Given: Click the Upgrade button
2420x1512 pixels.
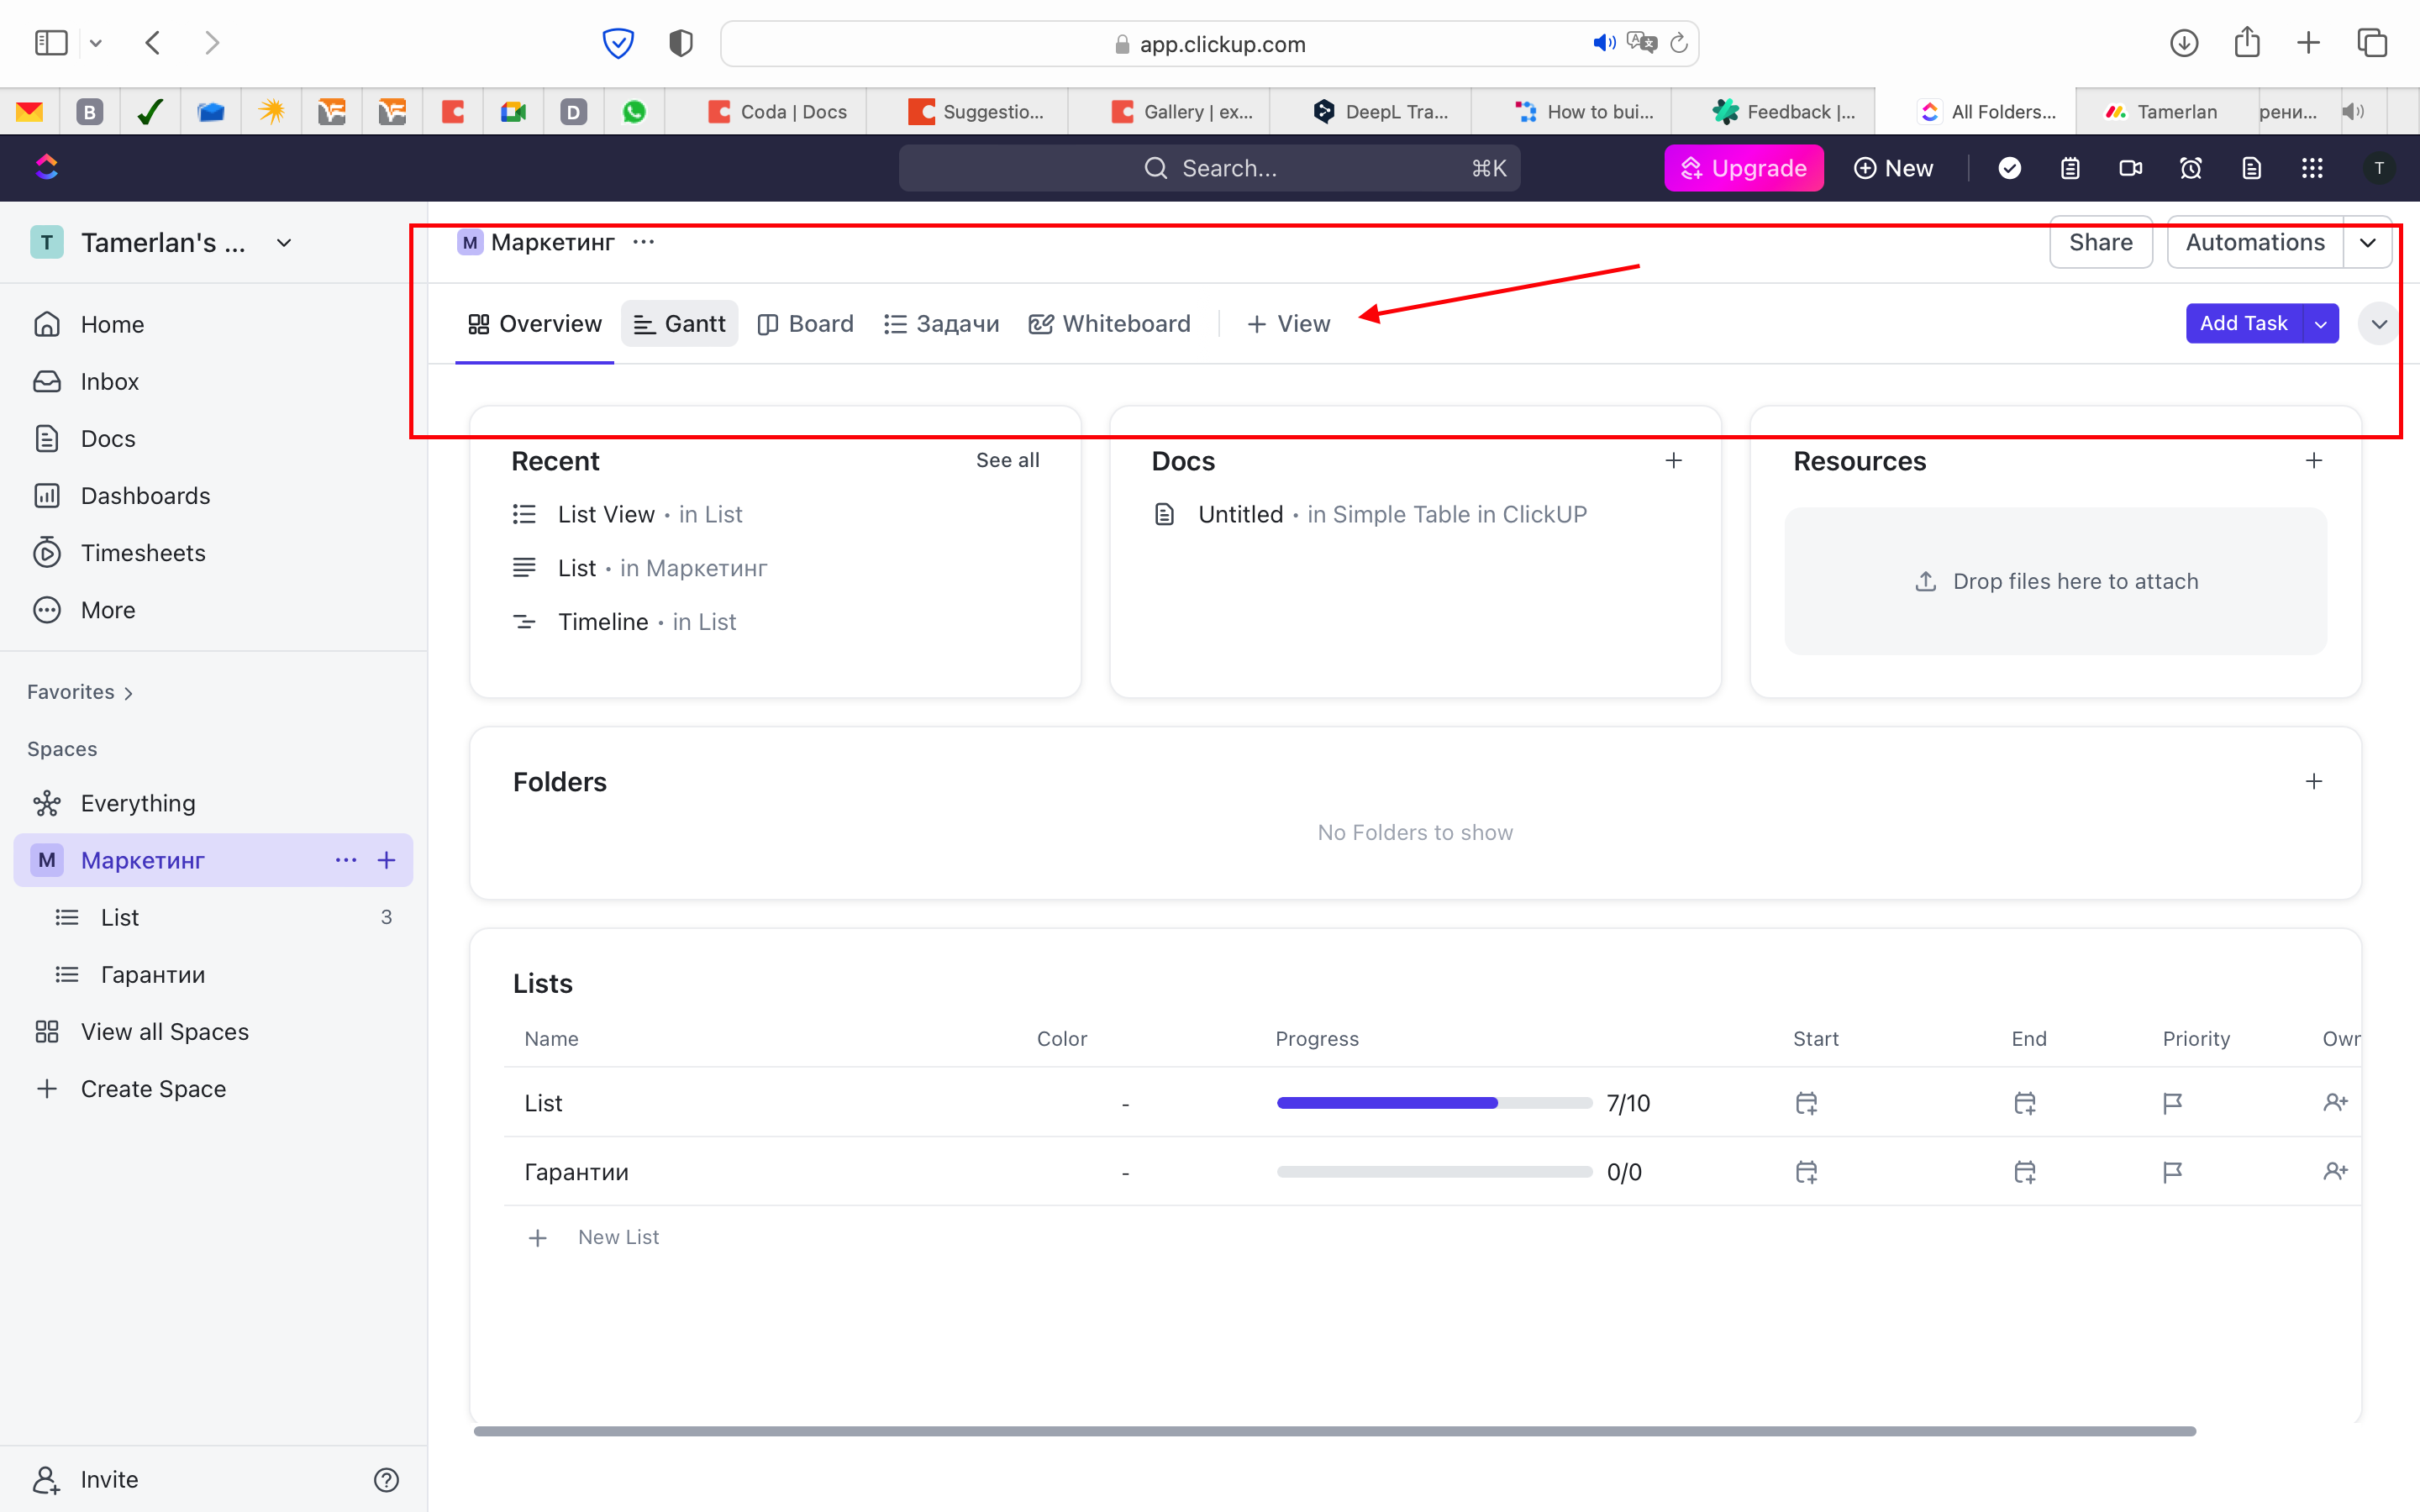Looking at the screenshot, I should (1743, 168).
